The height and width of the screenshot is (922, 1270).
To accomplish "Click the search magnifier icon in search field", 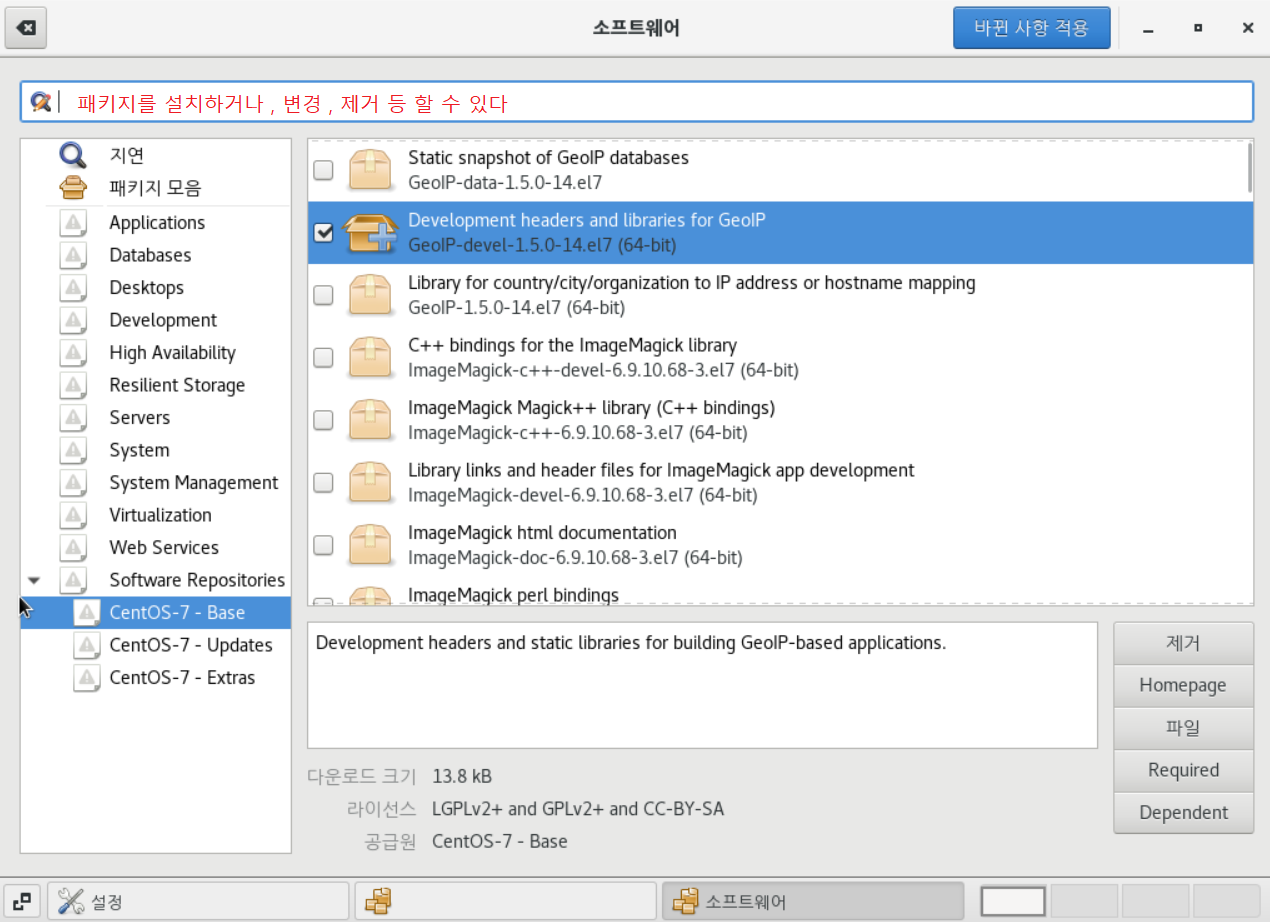I will coord(41,102).
